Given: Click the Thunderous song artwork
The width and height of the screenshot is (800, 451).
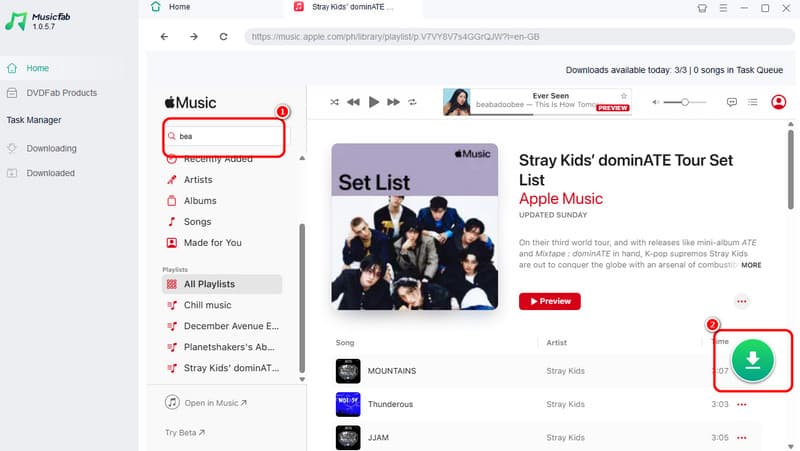Looking at the screenshot, I should 348,404.
